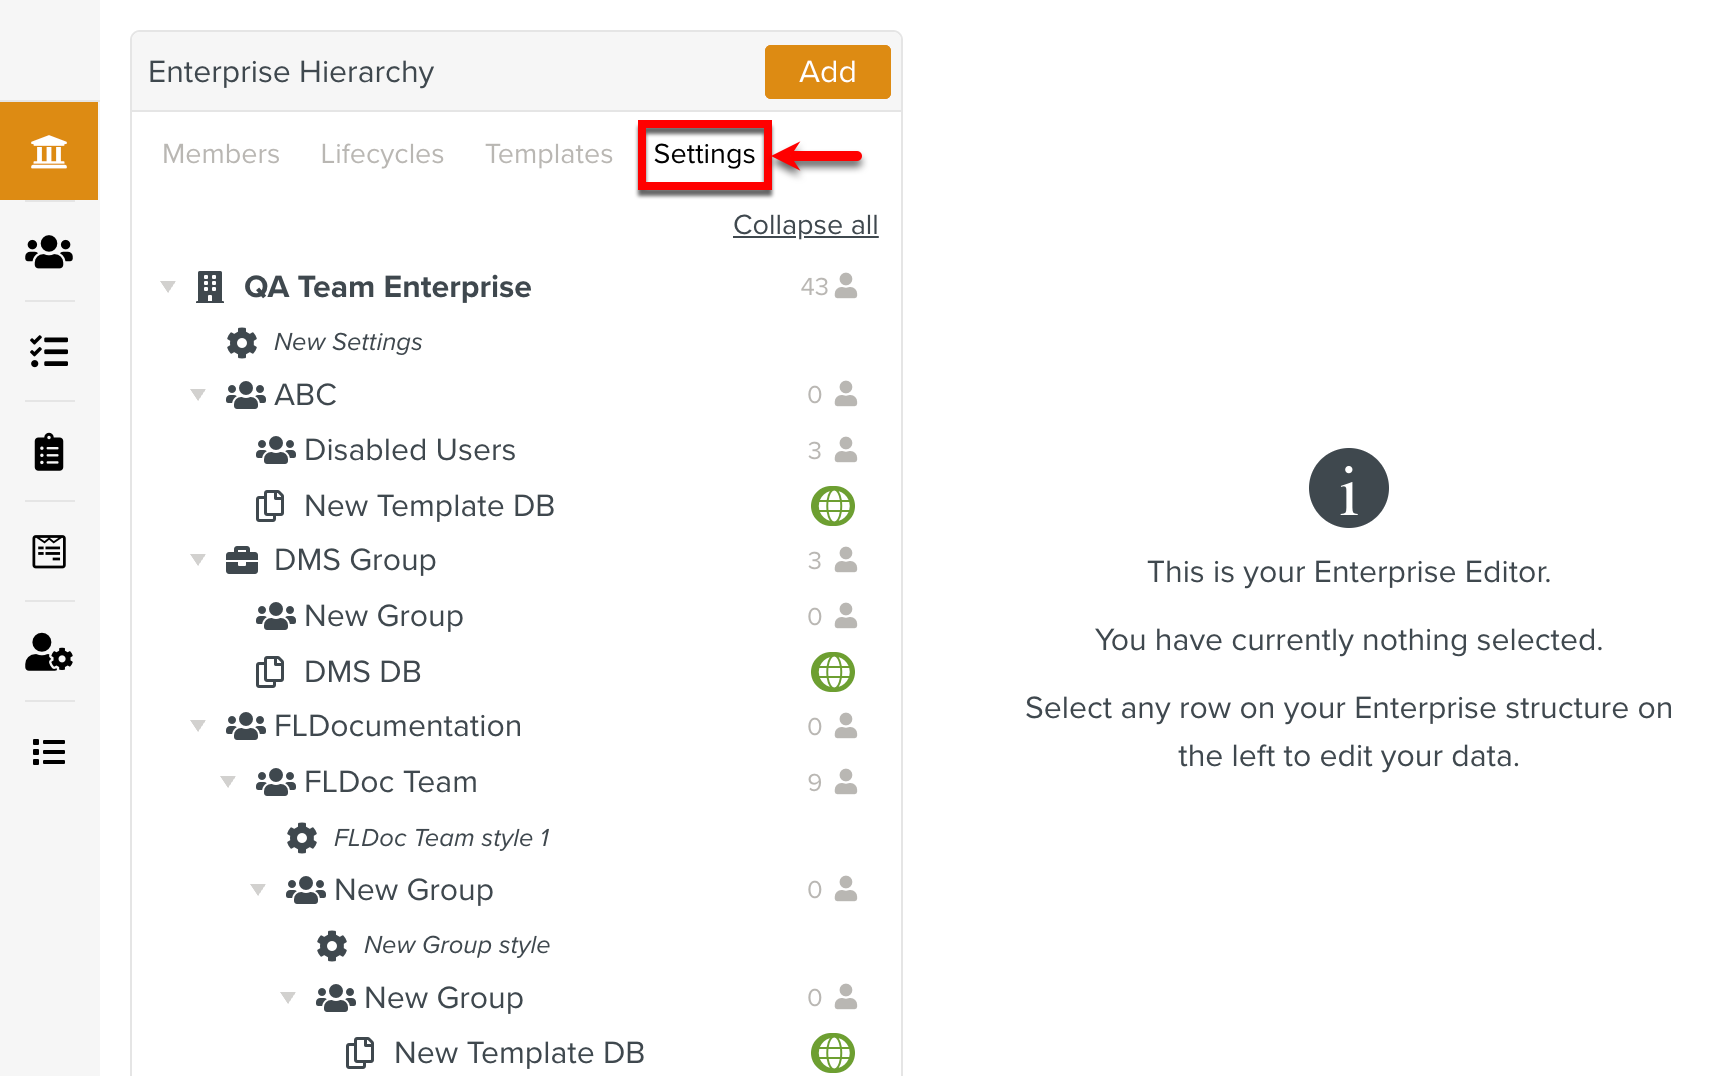
Task: Open the checklist tasks sidebar icon
Action: coord(49,352)
